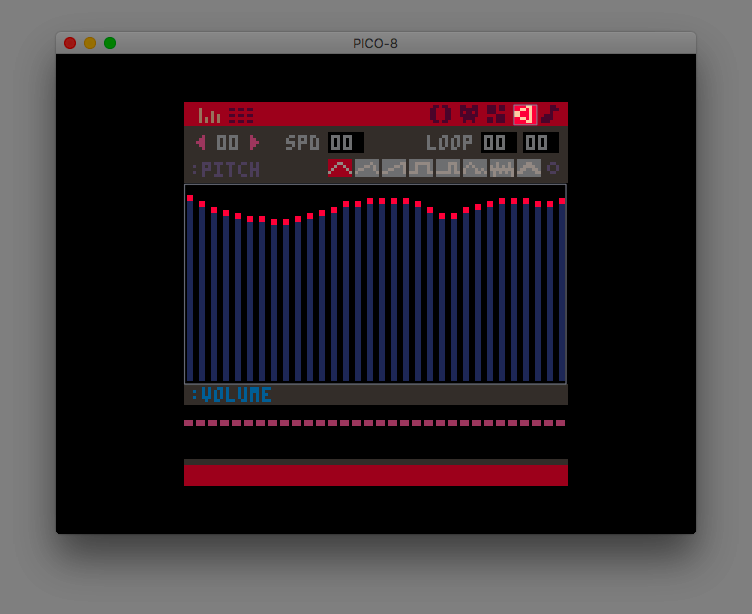Select the phaser waveform instrument
The image size is (752, 614).
(529, 168)
